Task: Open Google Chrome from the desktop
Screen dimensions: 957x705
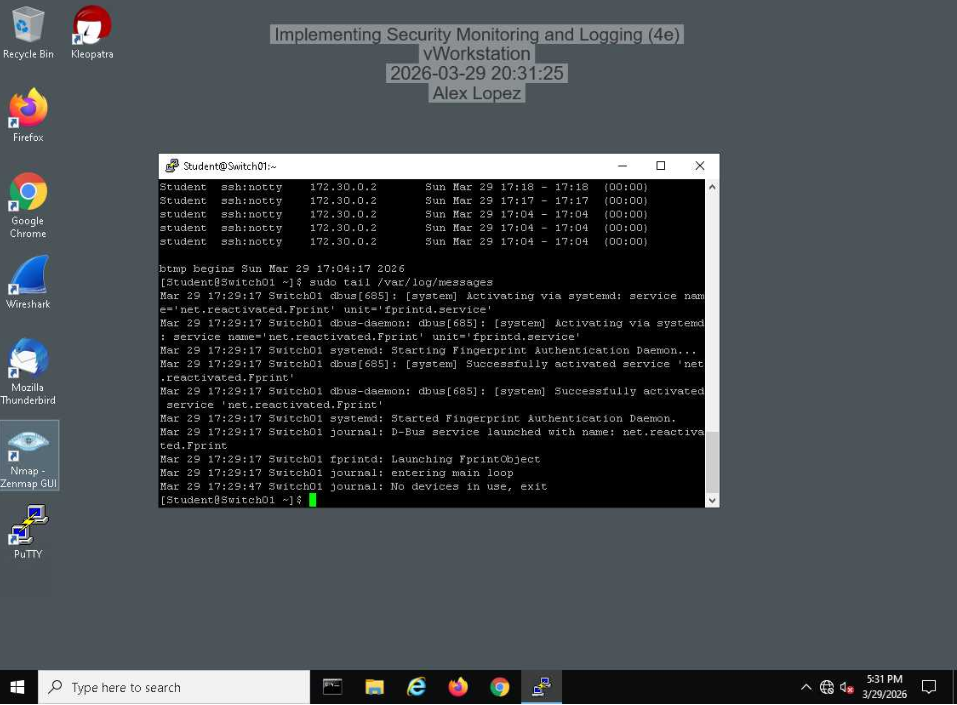Action: [27, 190]
